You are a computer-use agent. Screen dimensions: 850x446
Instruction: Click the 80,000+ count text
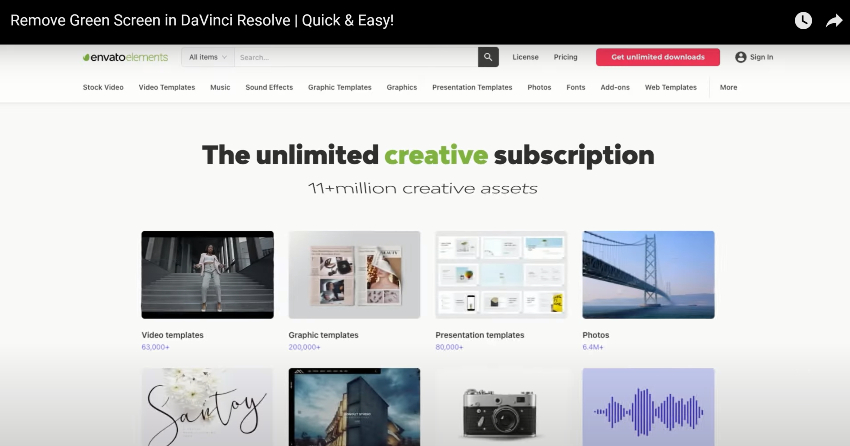pos(449,347)
